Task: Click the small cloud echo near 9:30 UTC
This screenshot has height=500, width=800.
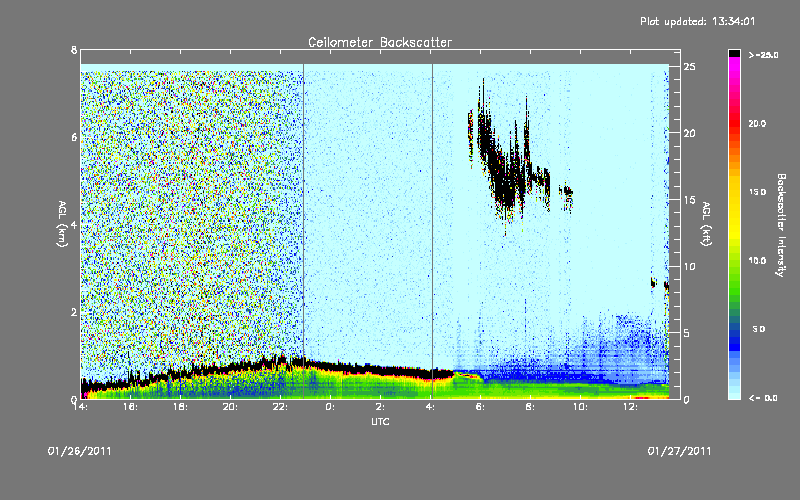Action: 566,193
